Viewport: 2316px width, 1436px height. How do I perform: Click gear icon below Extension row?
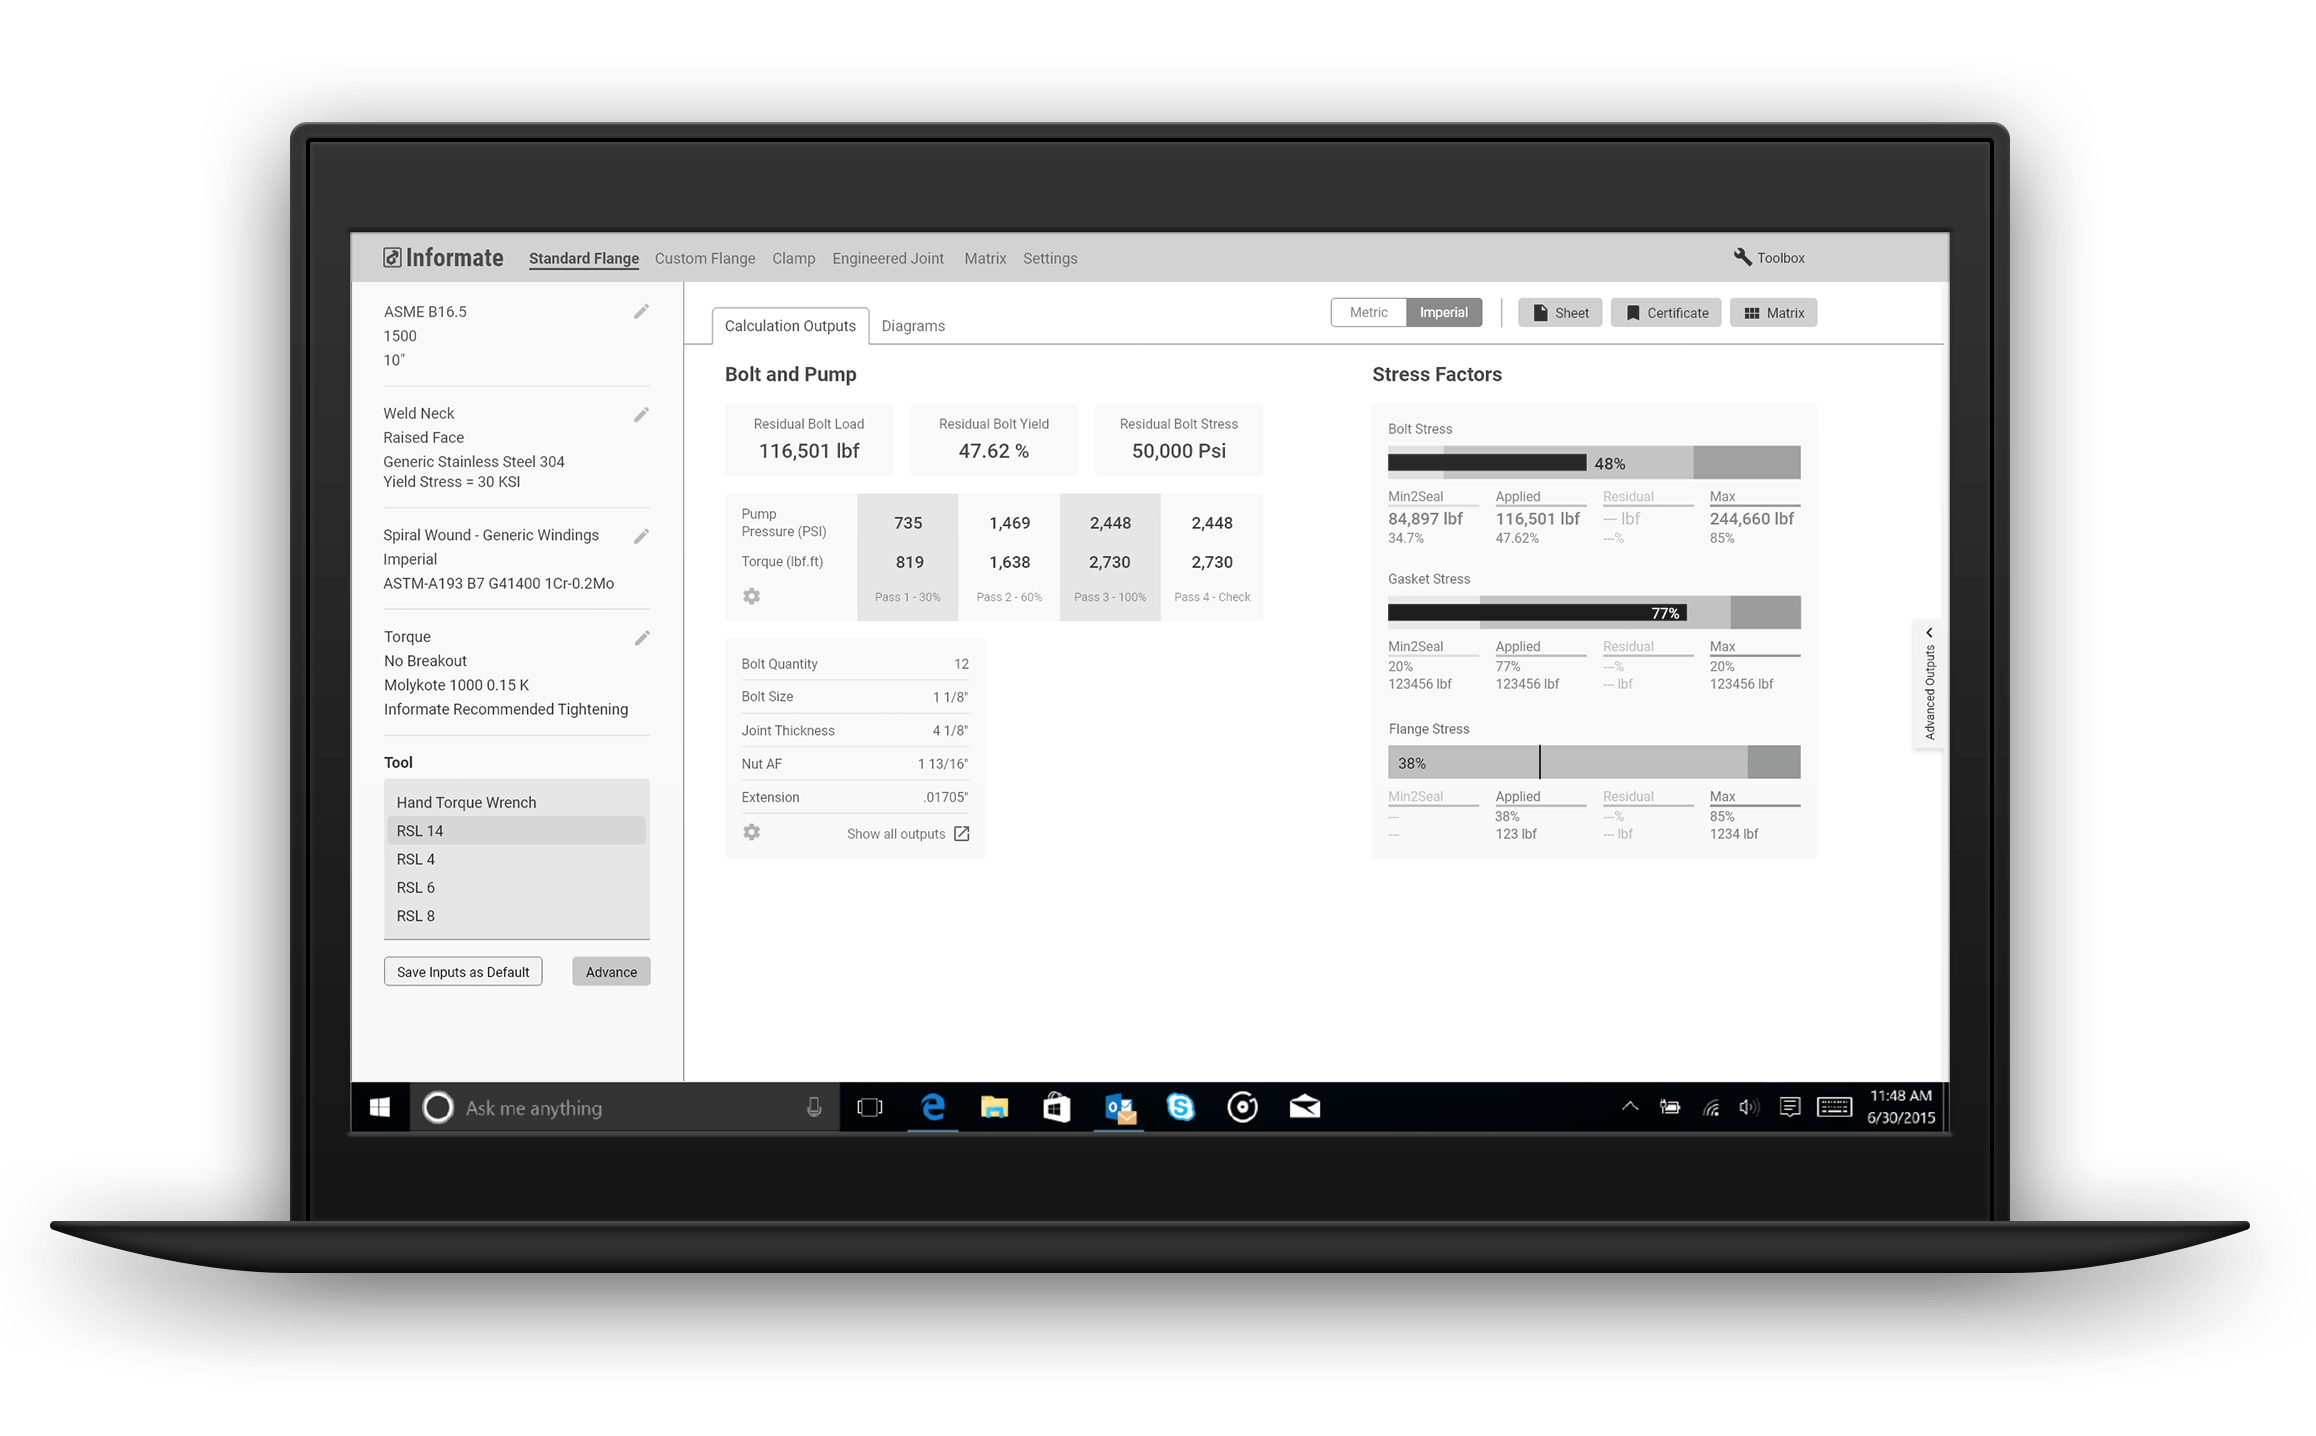pos(751,832)
